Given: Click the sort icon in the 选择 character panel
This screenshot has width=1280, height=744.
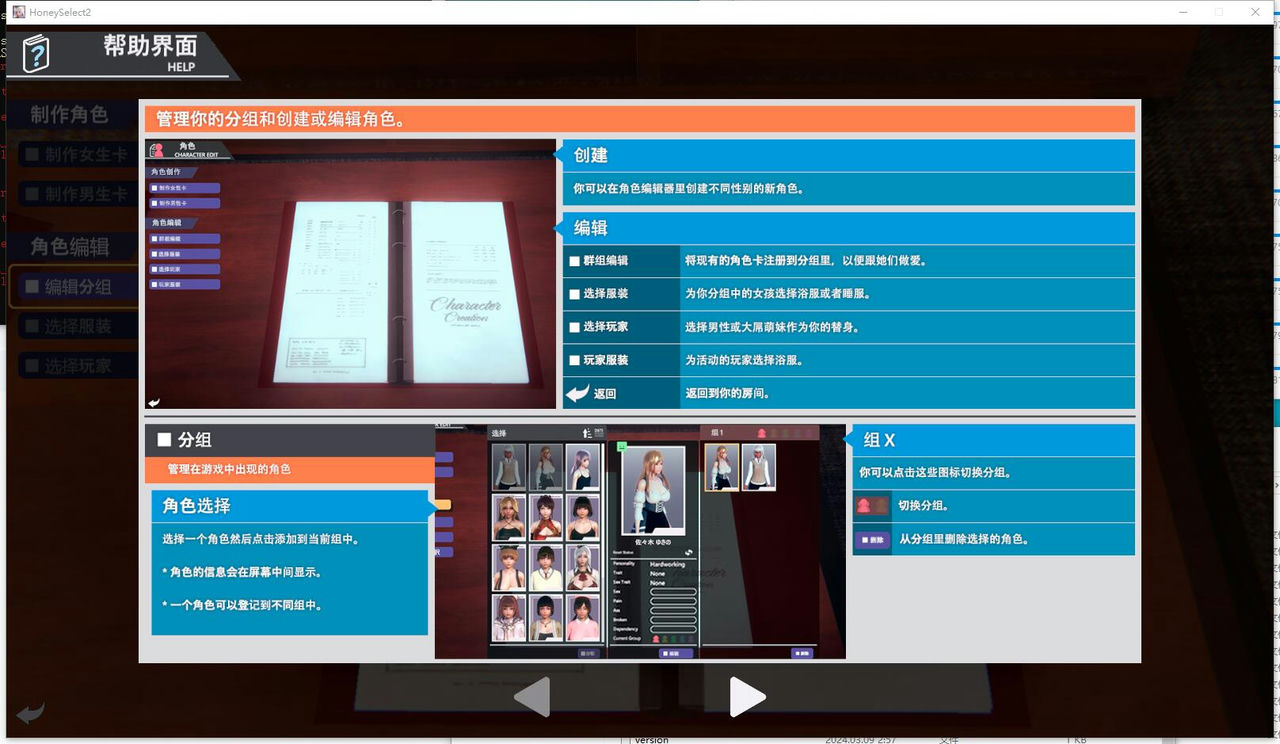Looking at the screenshot, I should pyautogui.click(x=587, y=433).
